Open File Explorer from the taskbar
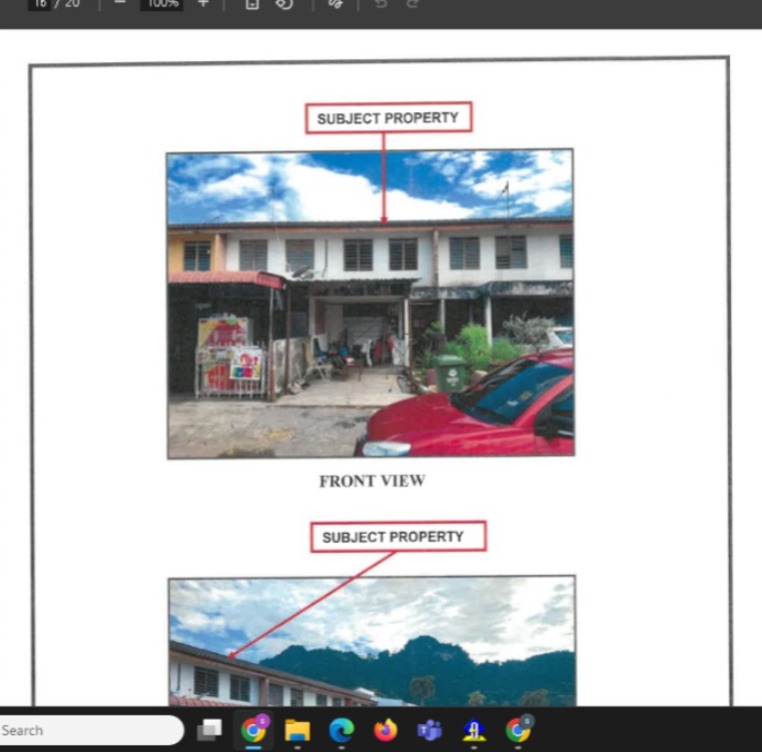Image resolution: width=762 pixels, height=752 pixels. [297, 731]
